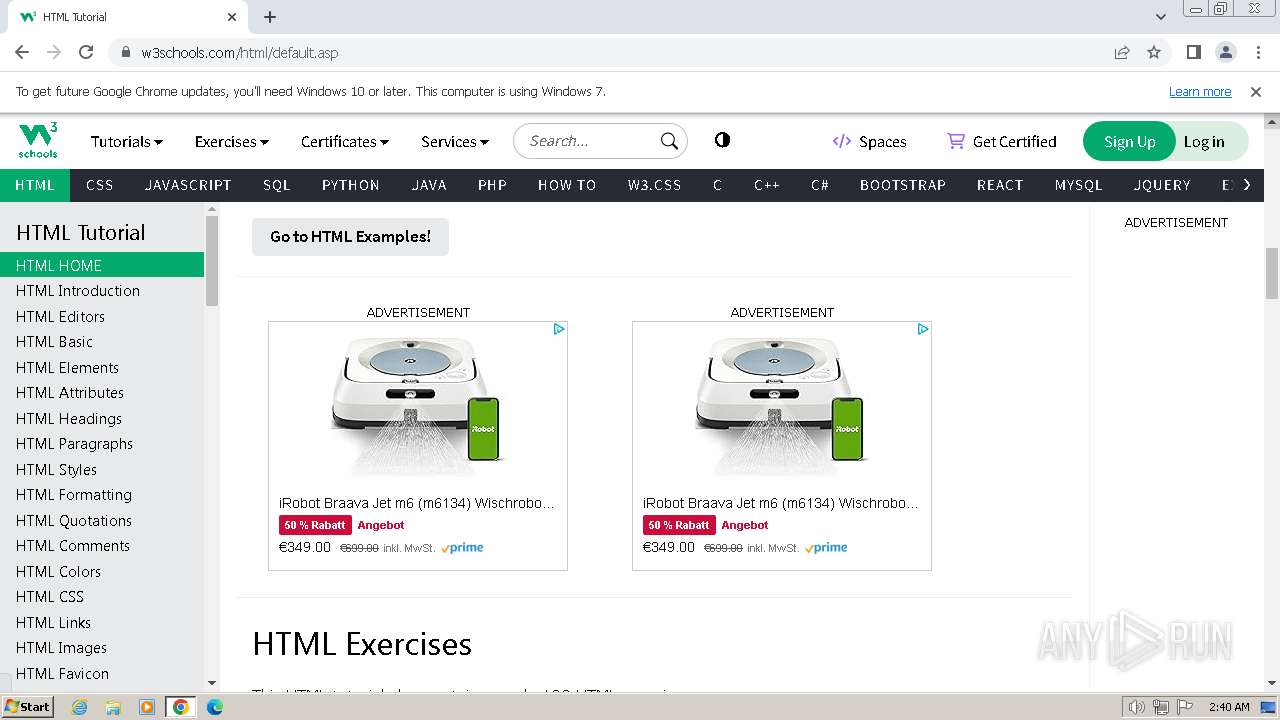Select the HTML topic tab
Viewport: 1280px width, 720px height.
tap(35, 185)
